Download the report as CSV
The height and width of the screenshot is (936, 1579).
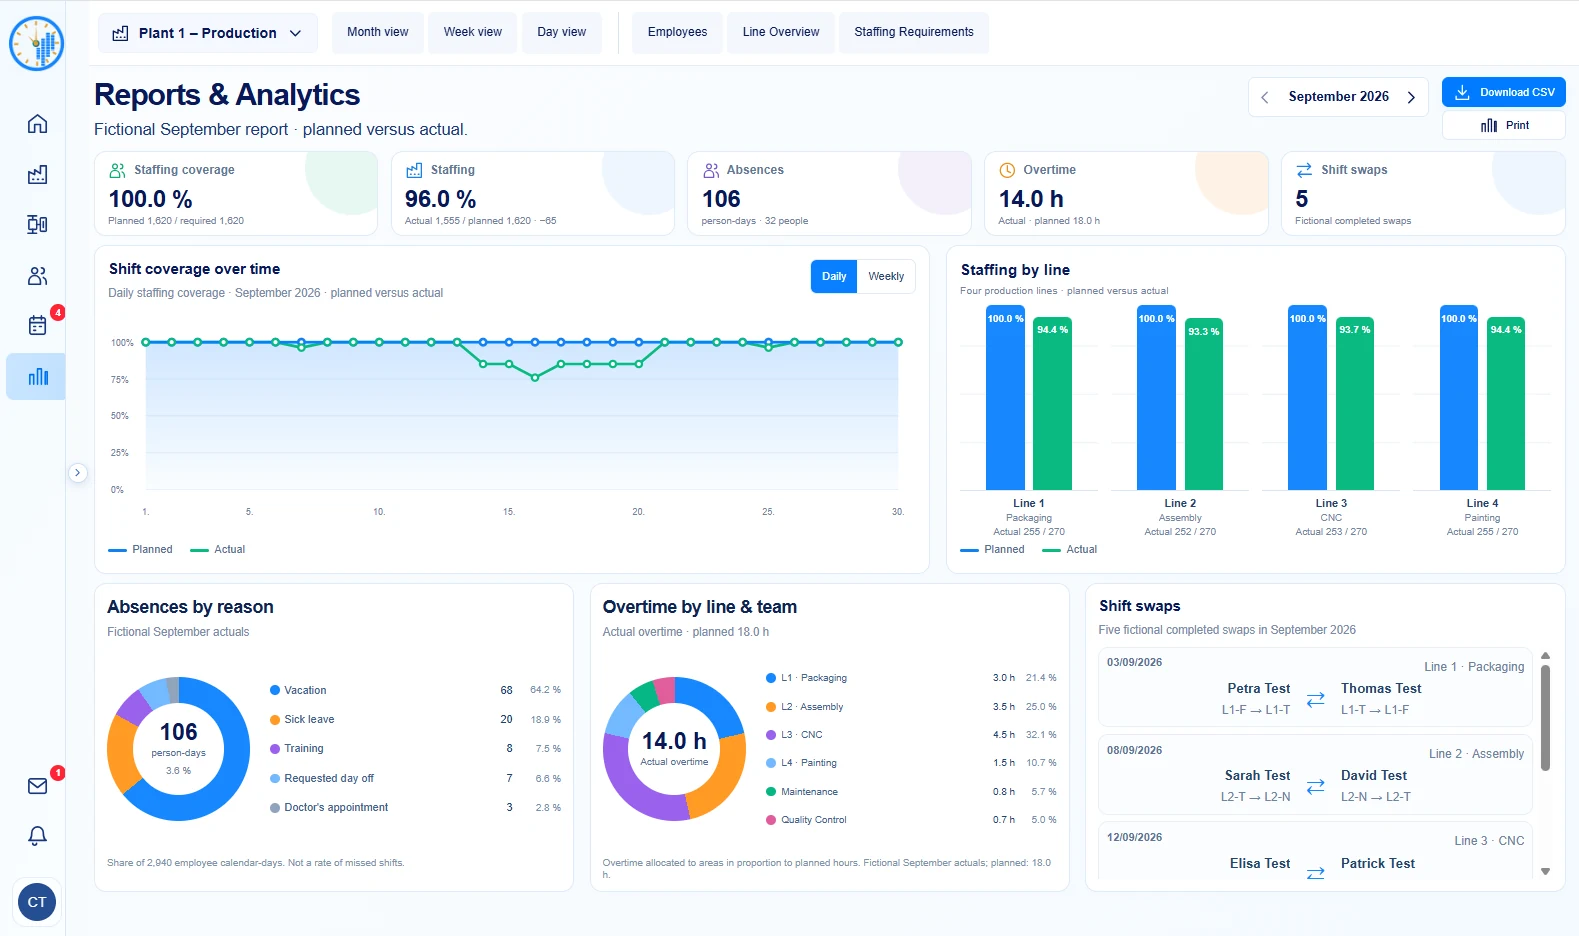pos(1504,92)
